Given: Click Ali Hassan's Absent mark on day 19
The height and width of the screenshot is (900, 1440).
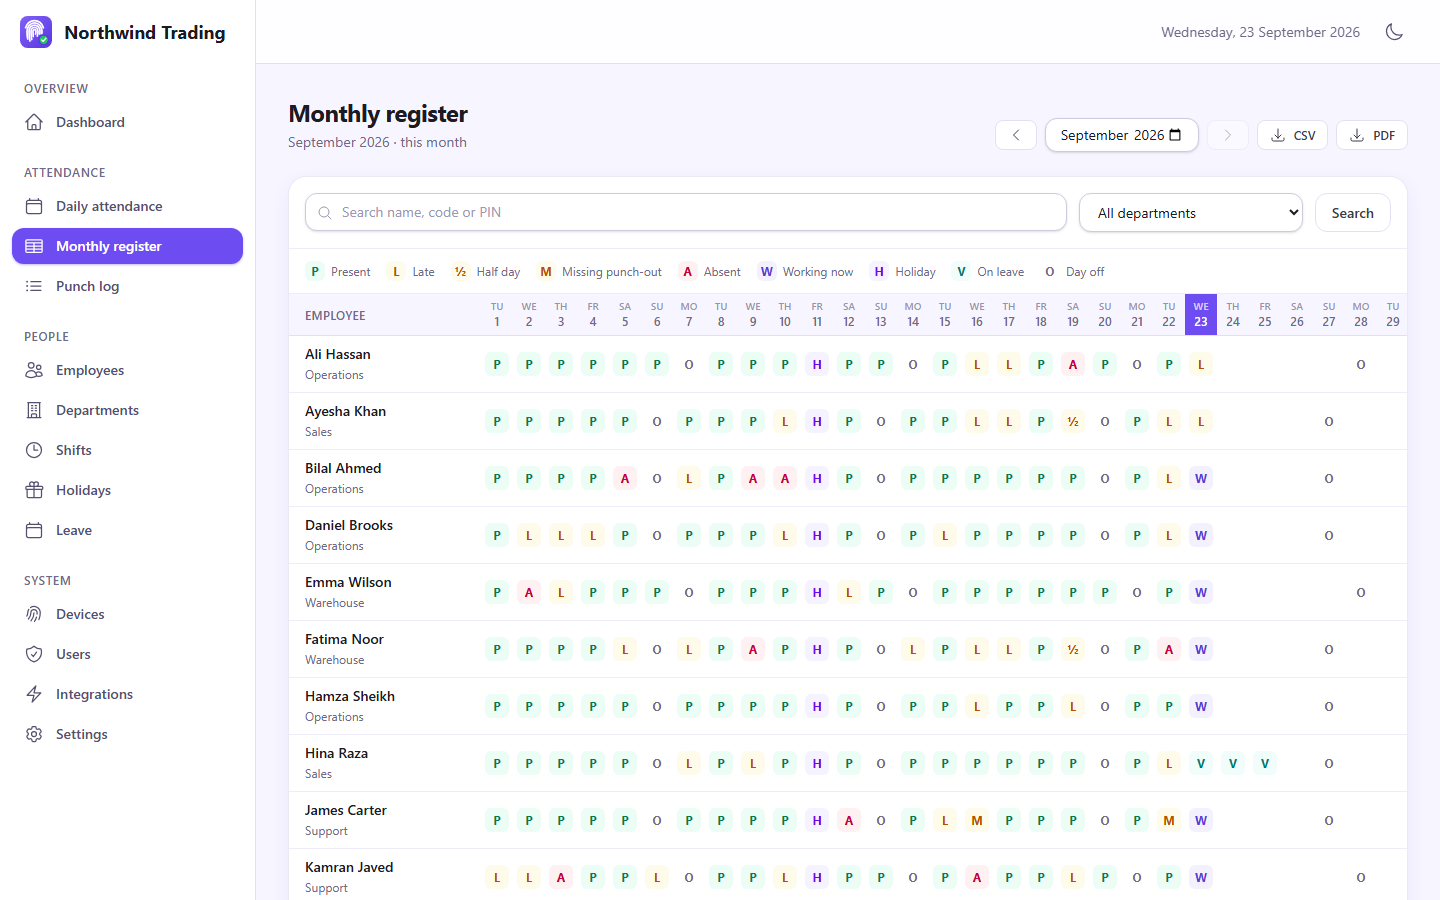Looking at the screenshot, I should click(1073, 364).
